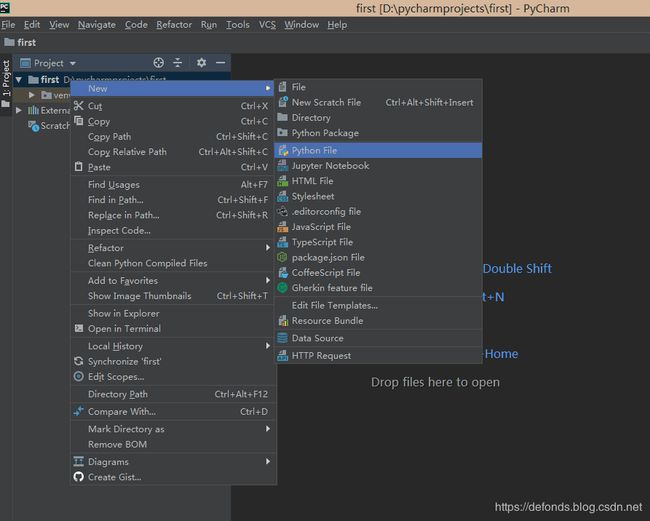Select Directory Path entry
This screenshot has width=650, height=521.
tap(173, 394)
